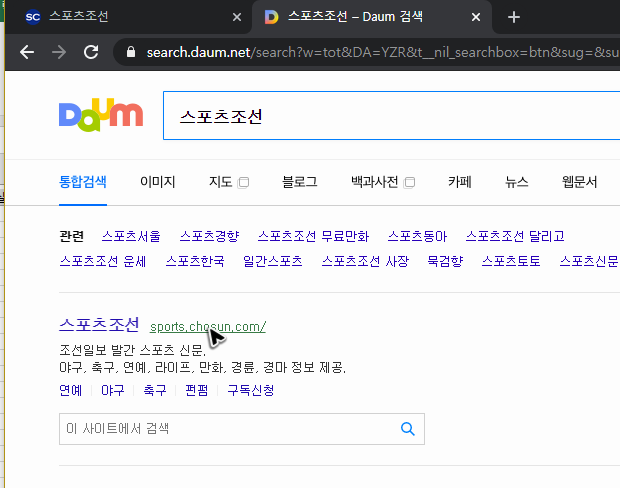Open the 스포츠조선 site result title
620x488 pixels.
[99, 324]
